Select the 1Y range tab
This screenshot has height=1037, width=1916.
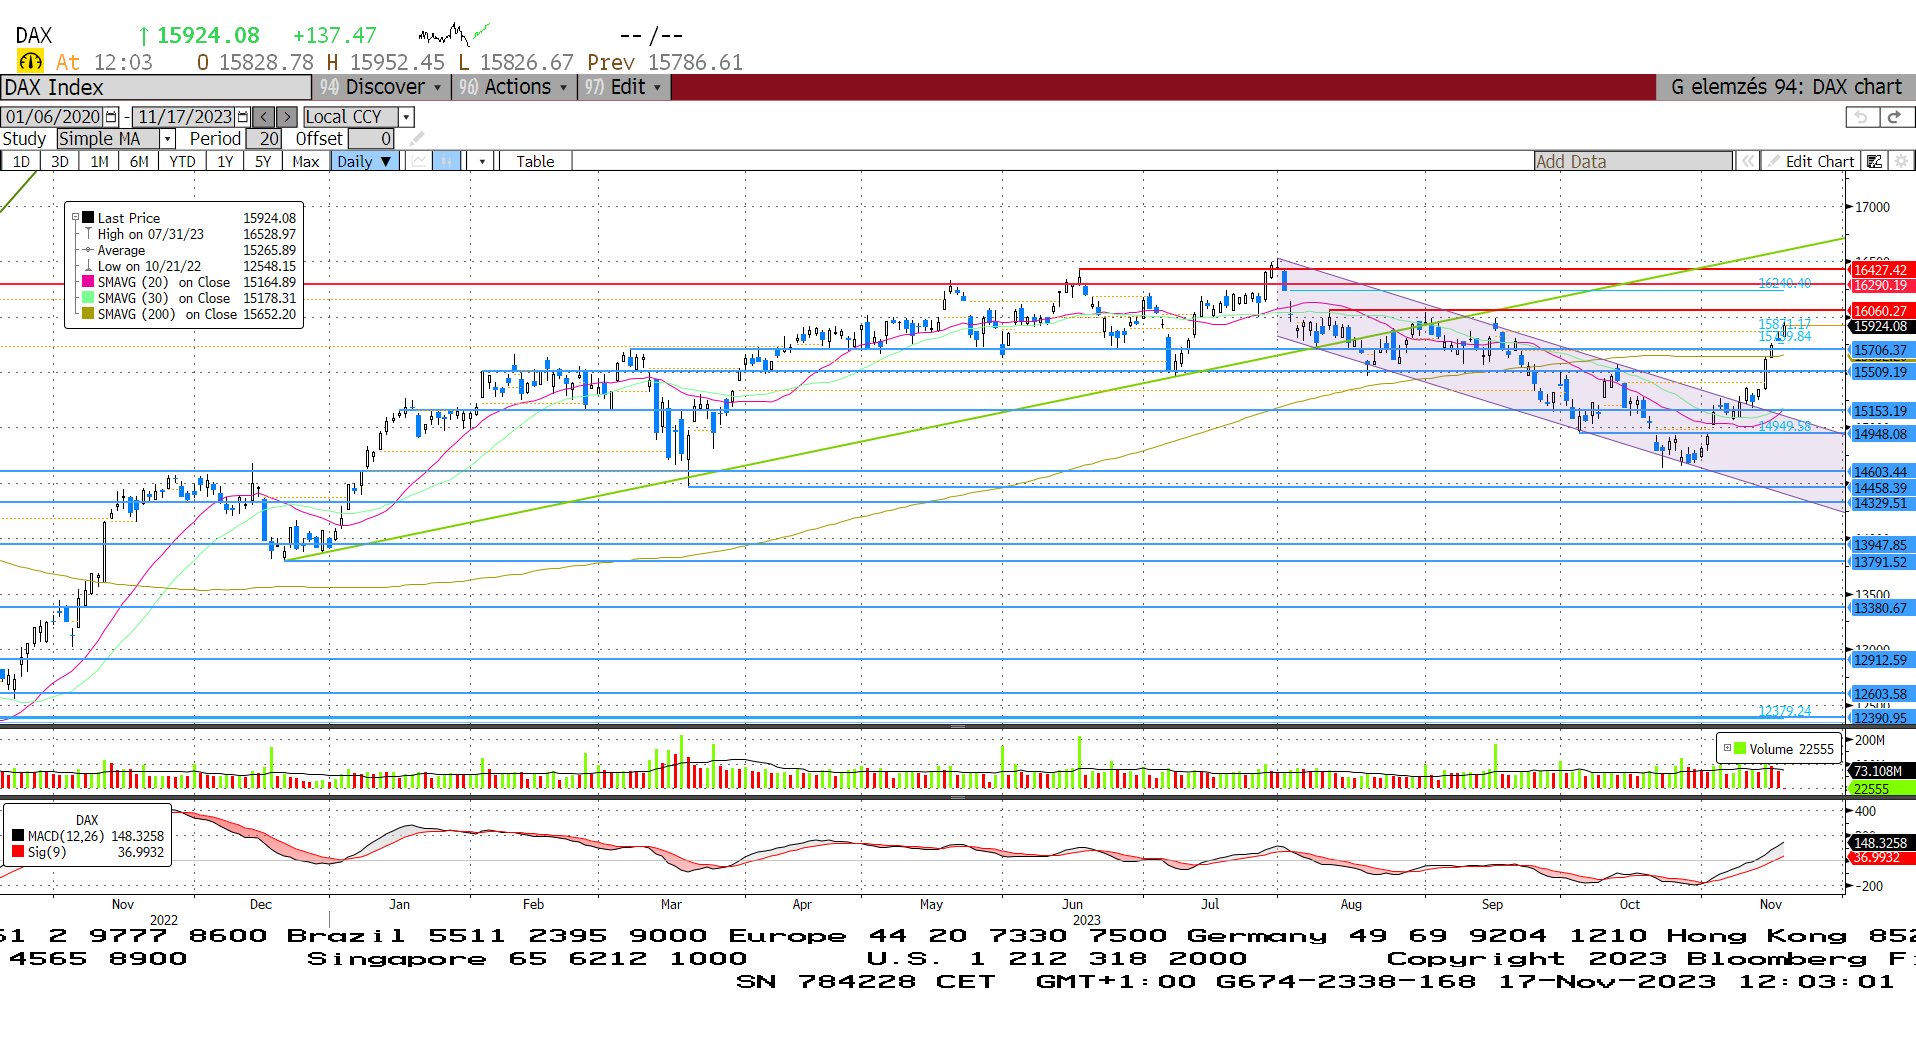(225, 161)
